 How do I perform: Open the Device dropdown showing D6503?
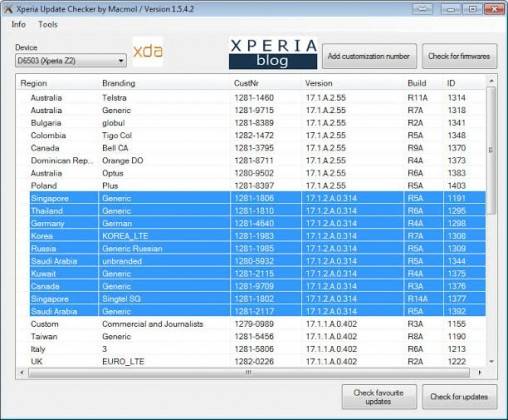click(71, 61)
